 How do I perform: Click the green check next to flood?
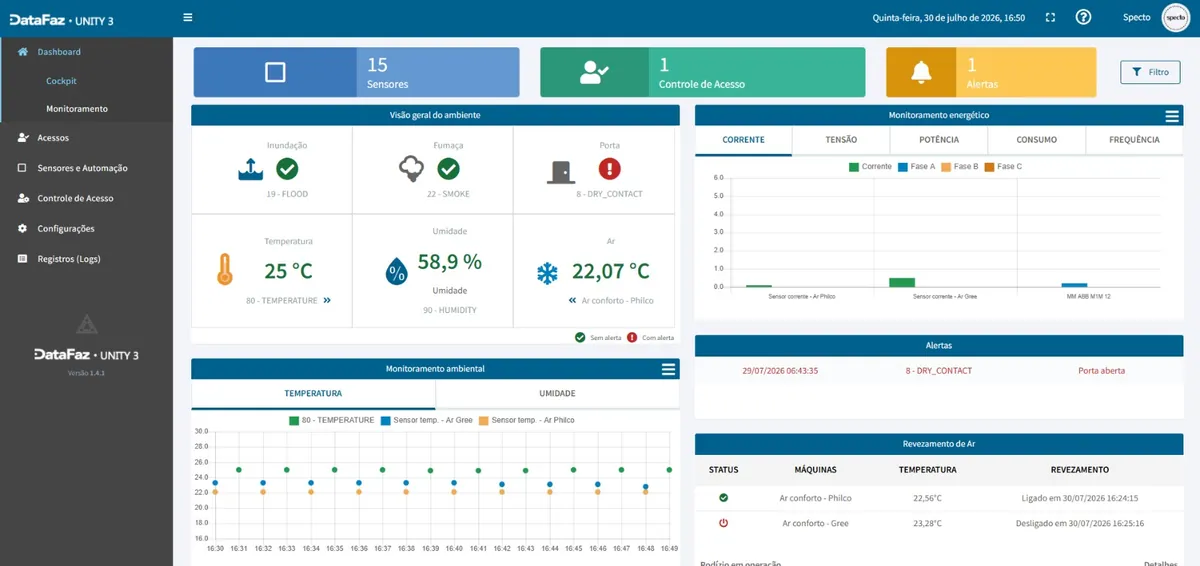(x=288, y=169)
